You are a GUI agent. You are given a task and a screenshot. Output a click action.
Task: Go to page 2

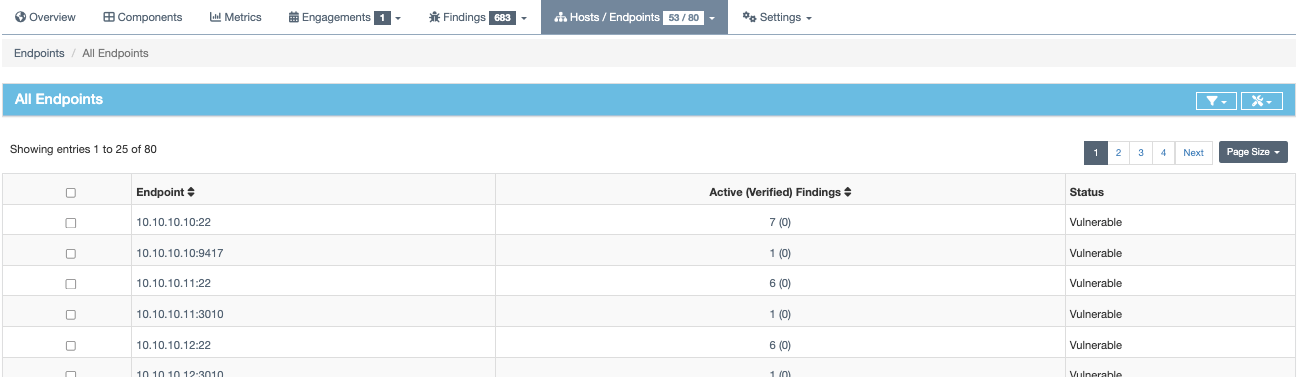coord(1118,152)
